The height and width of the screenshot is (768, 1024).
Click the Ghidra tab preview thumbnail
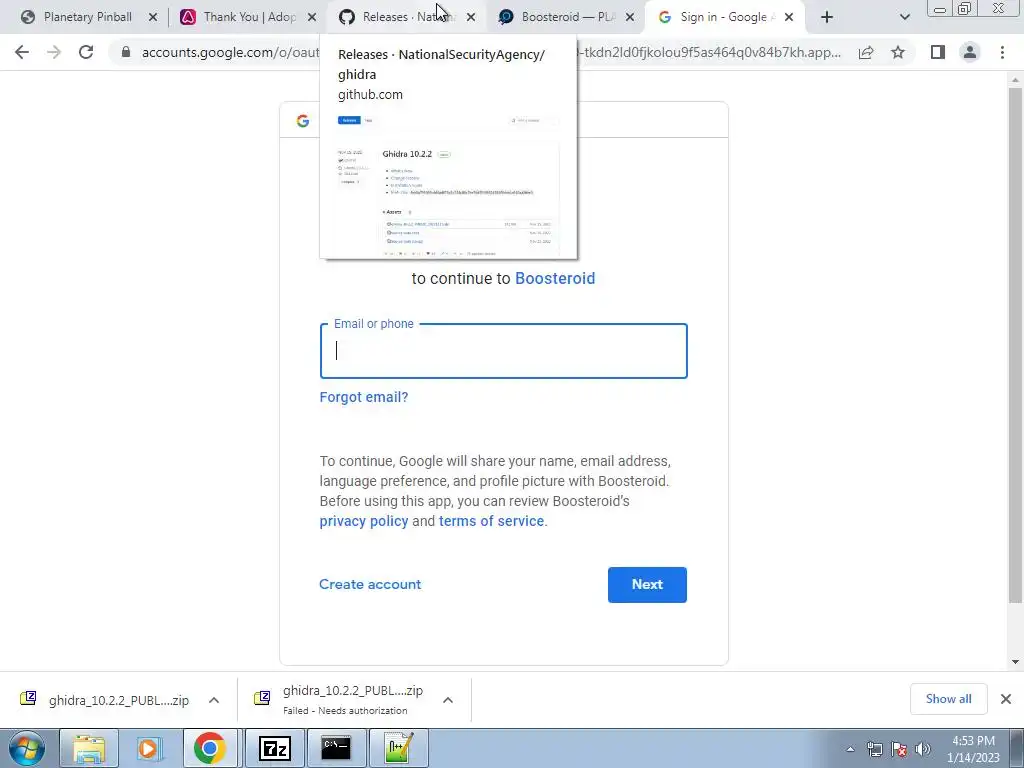click(449, 184)
